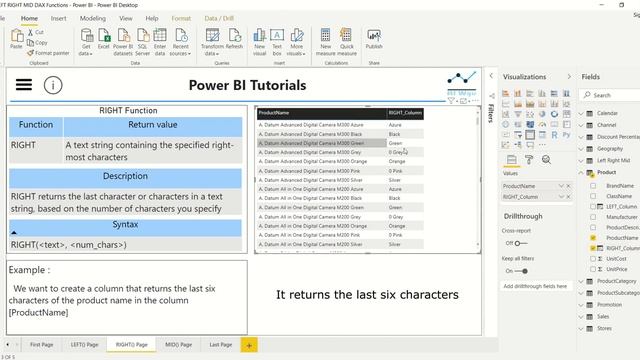Image resolution: width=640 pixels, height=360 pixels.
Task: Expand the Geography table
Action: click(x=581, y=149)
